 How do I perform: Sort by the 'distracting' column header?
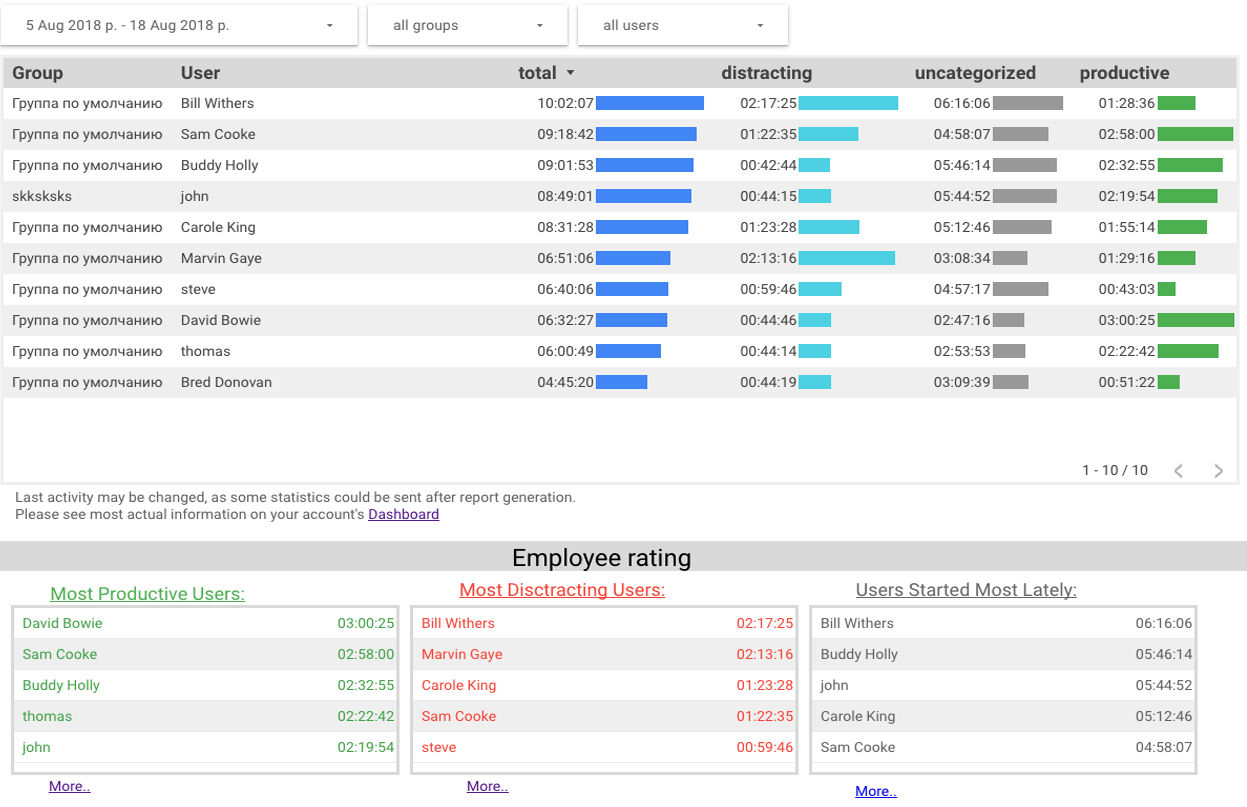[766, 72]
